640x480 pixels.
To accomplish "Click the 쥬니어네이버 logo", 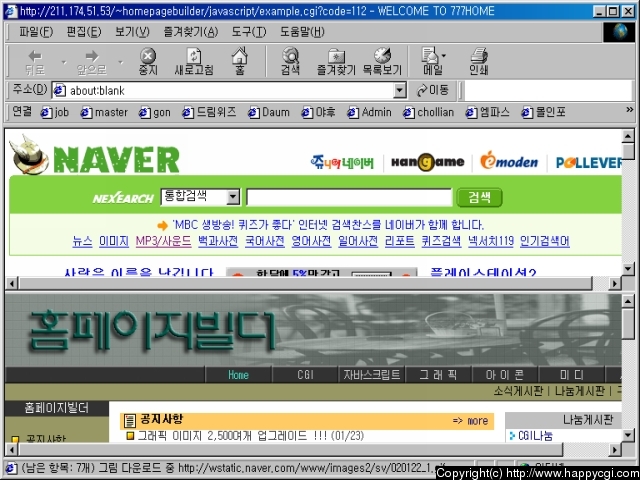I will pyautogui.click(x=342, y=162).
